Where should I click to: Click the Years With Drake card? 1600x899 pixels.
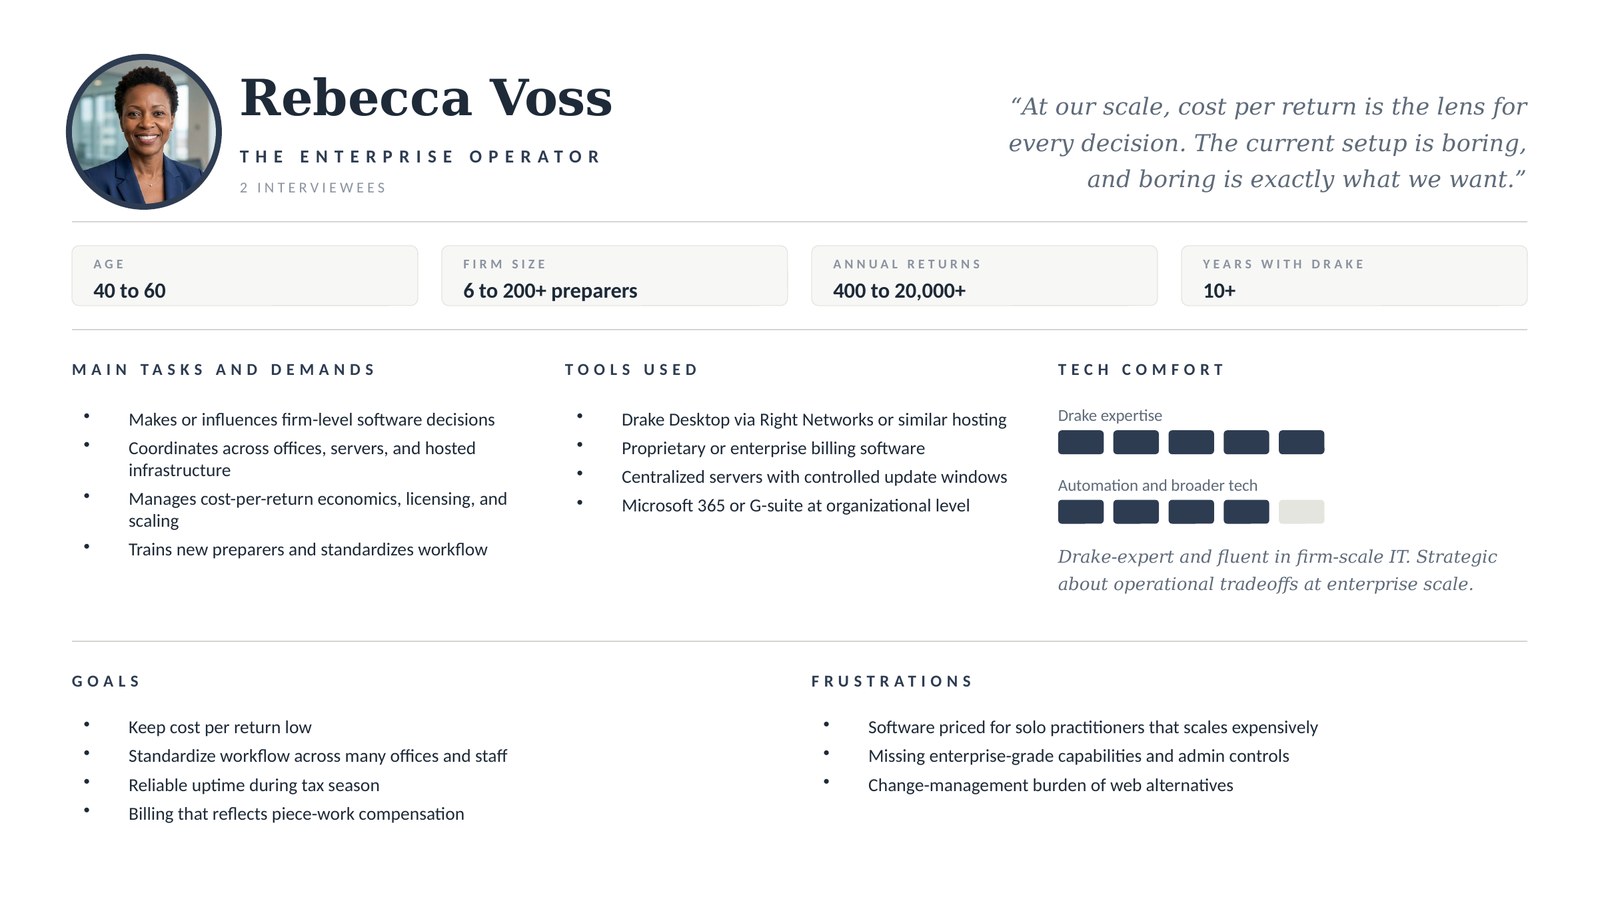(x=1353, y=276)
